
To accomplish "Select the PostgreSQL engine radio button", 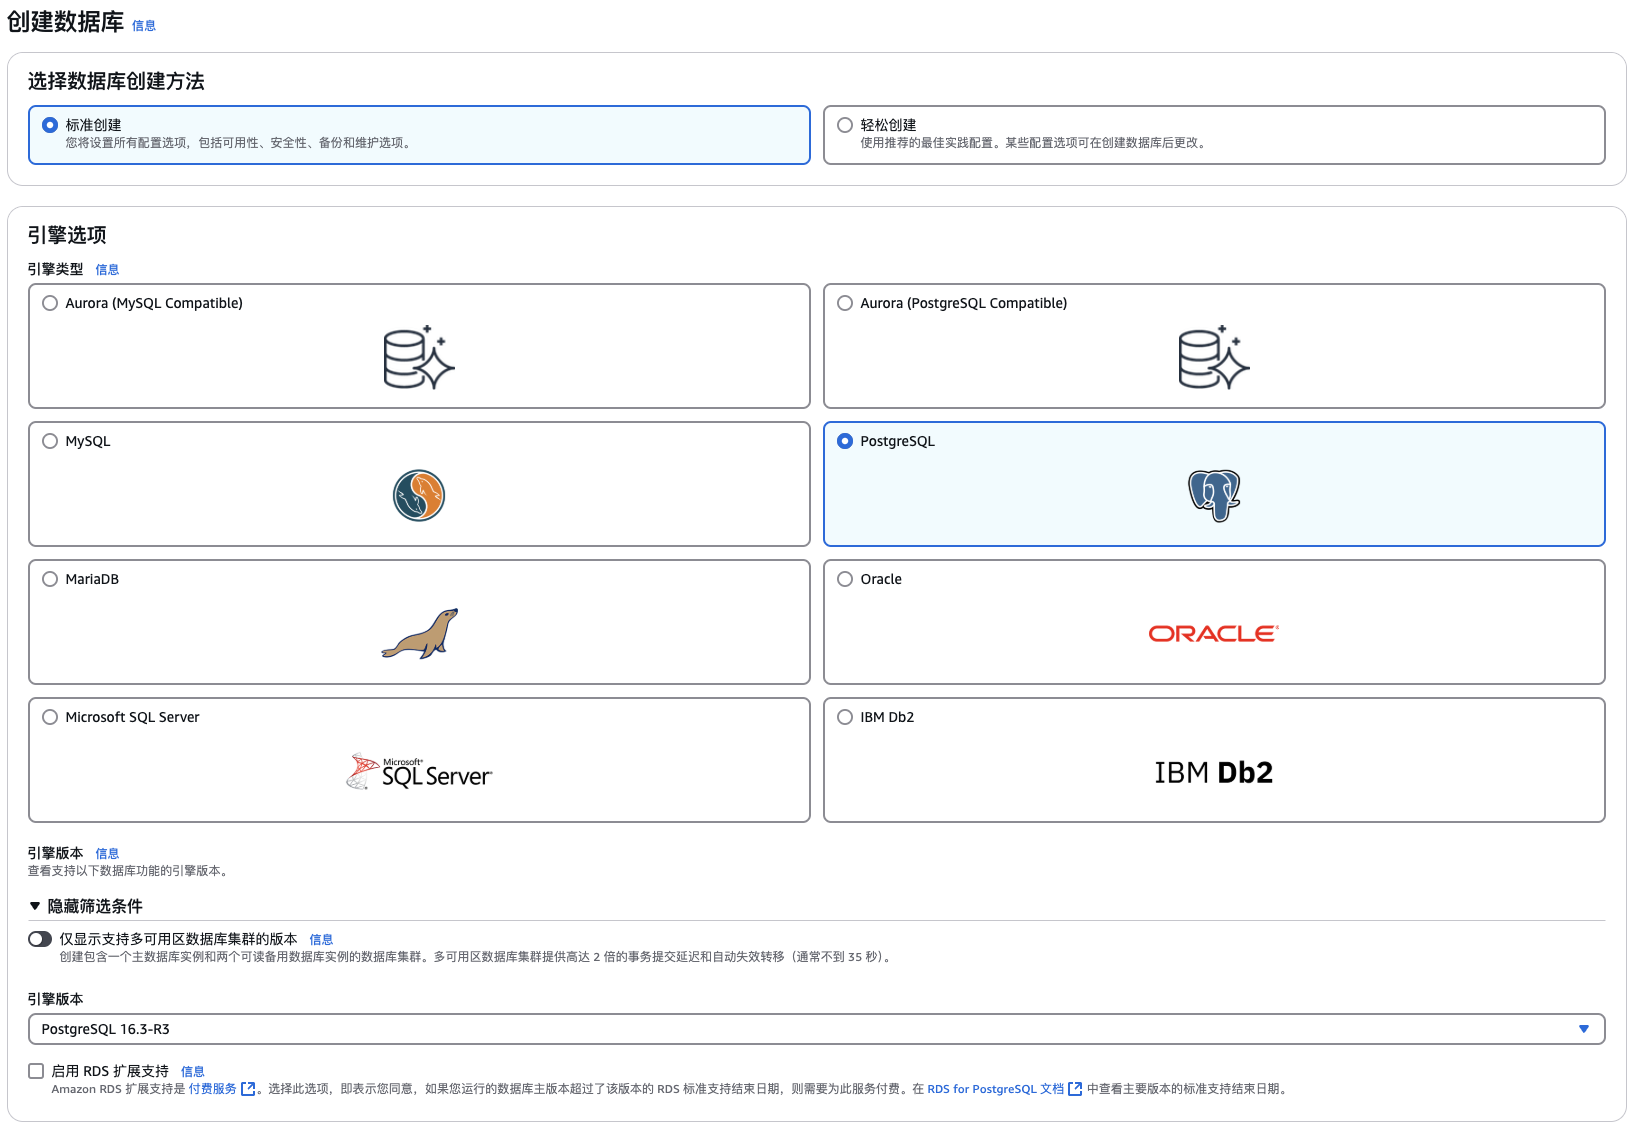I will coord(845,441).
